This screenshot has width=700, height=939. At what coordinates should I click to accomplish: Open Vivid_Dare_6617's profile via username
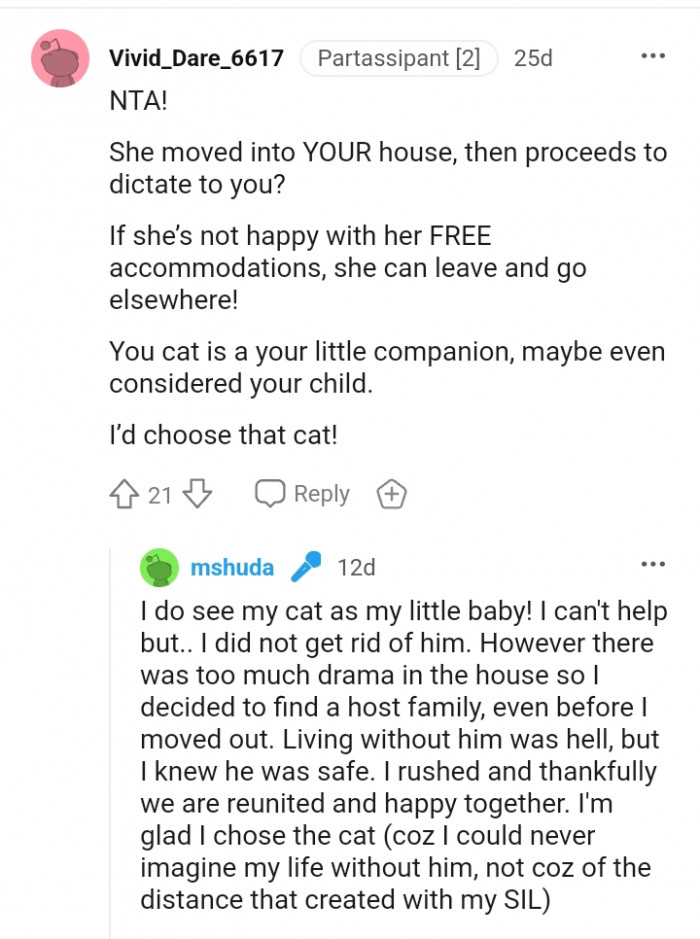point(196,58)
